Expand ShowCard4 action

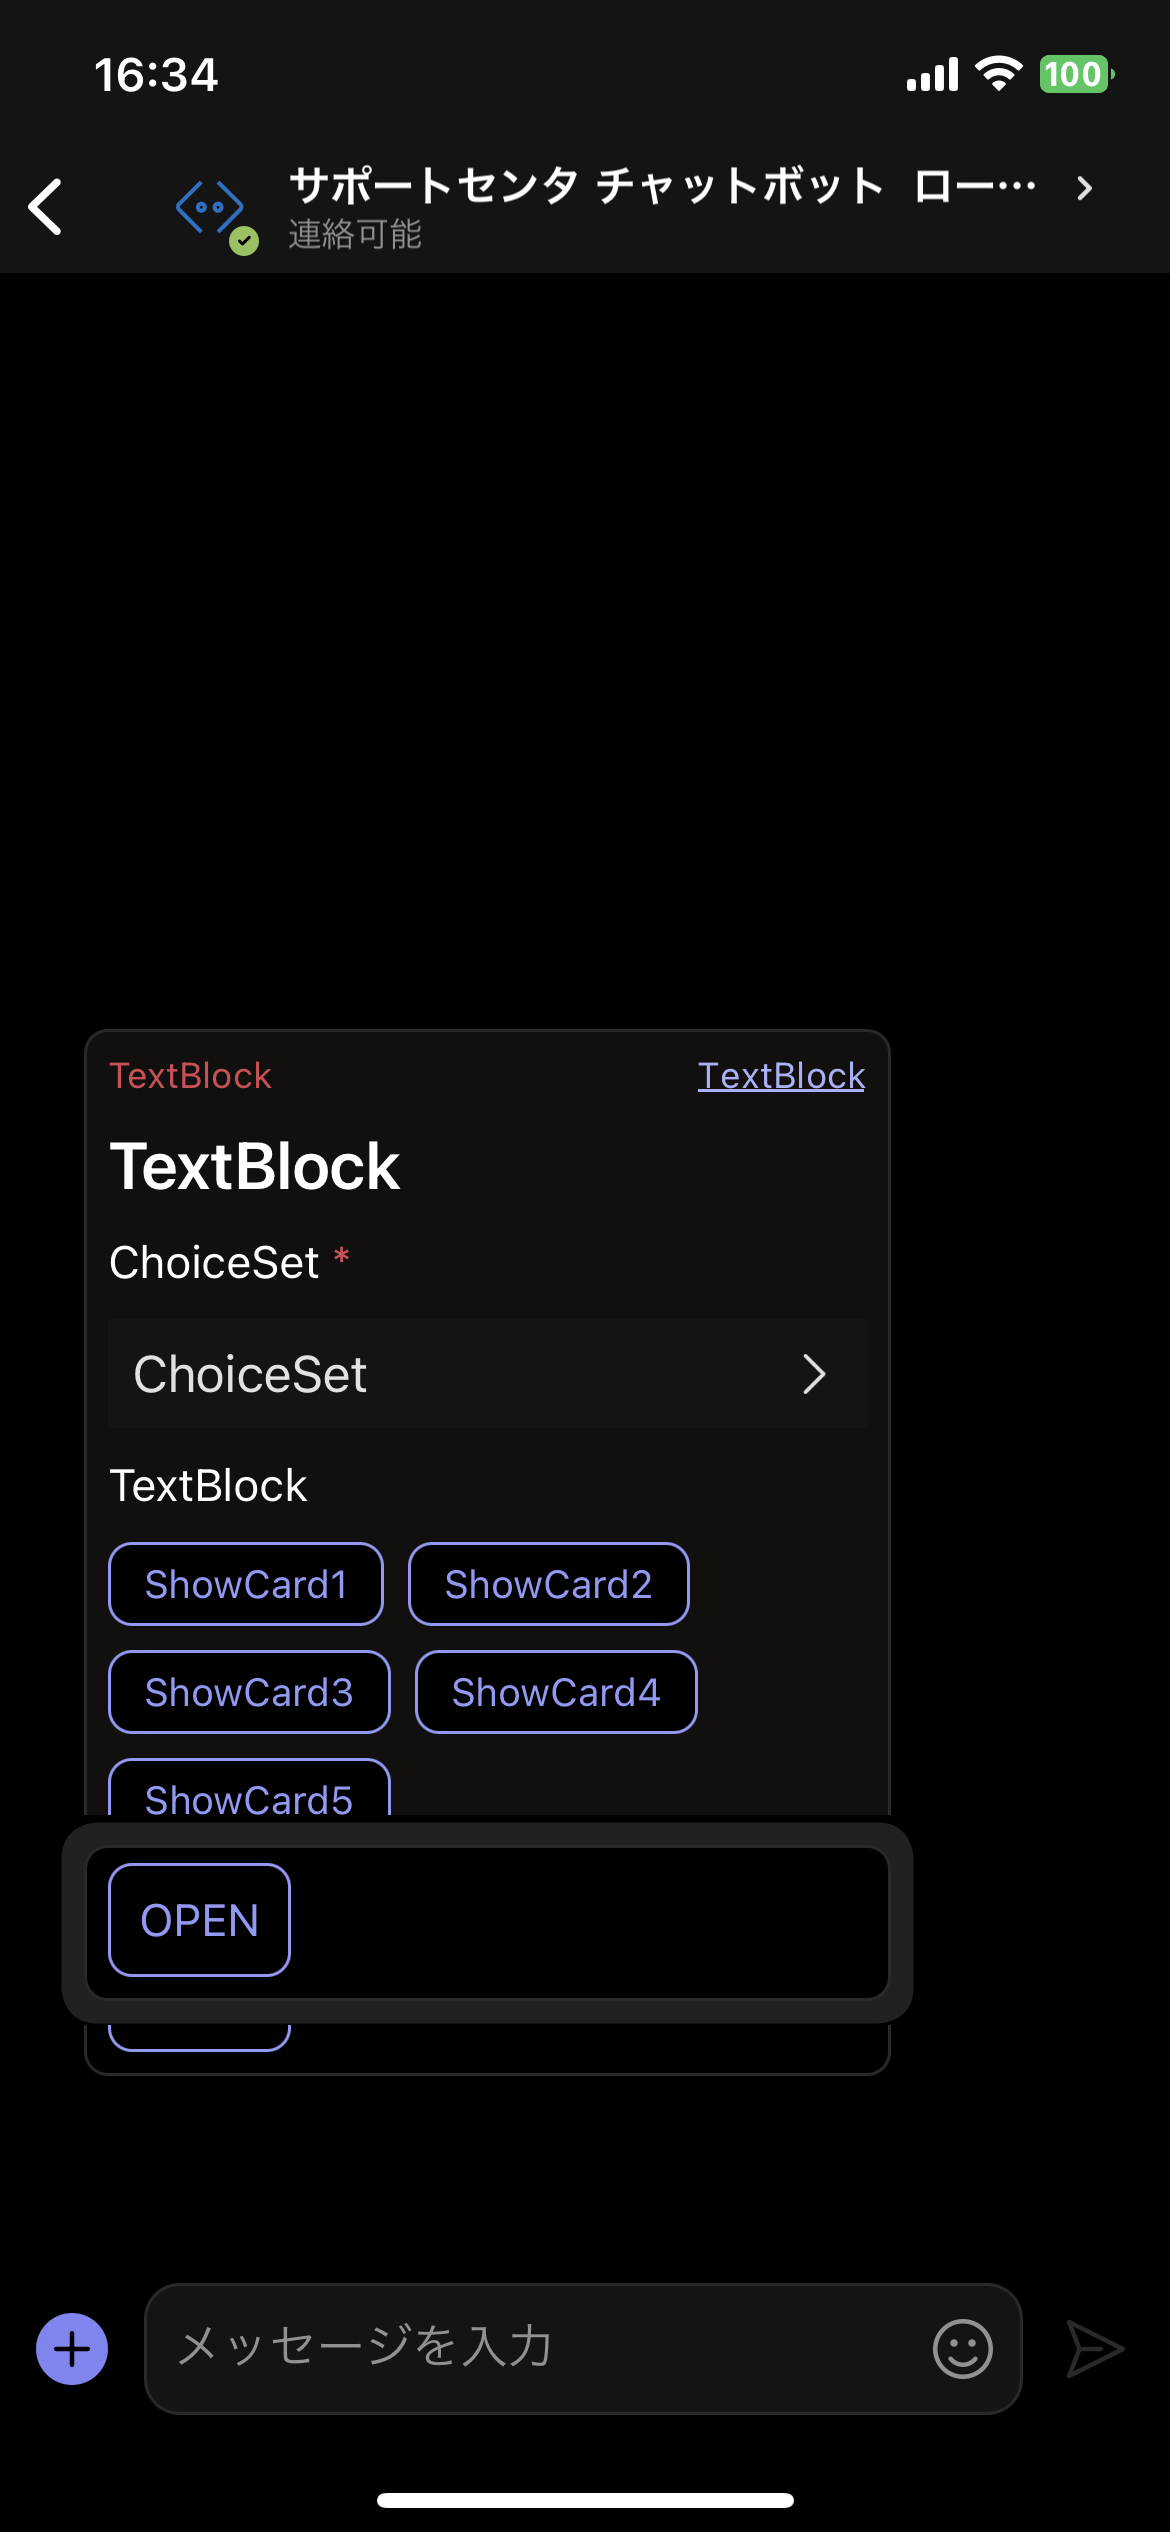coord(556,1692)
